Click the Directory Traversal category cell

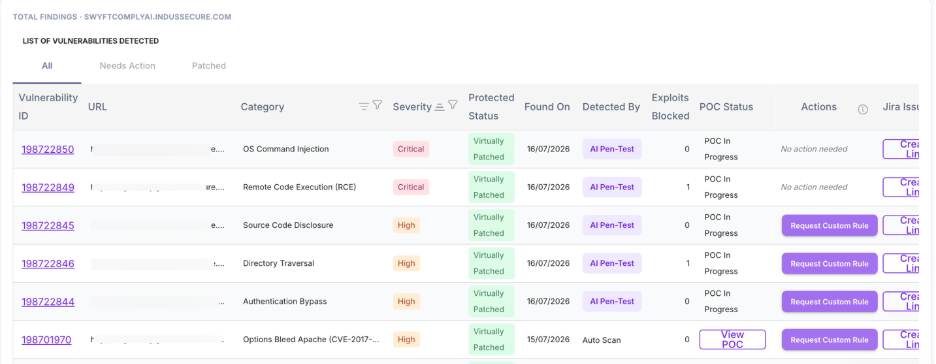click(x=279, y=264)
